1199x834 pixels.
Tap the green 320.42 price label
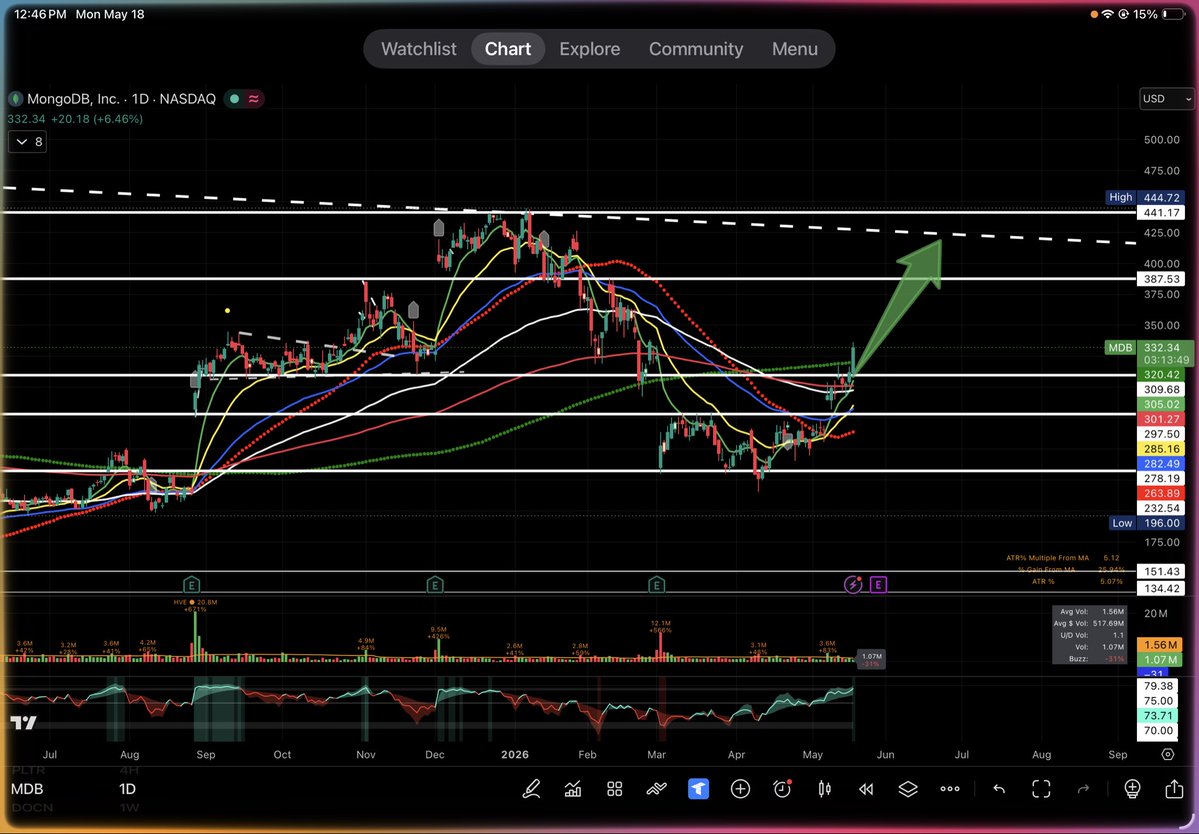1160,375
